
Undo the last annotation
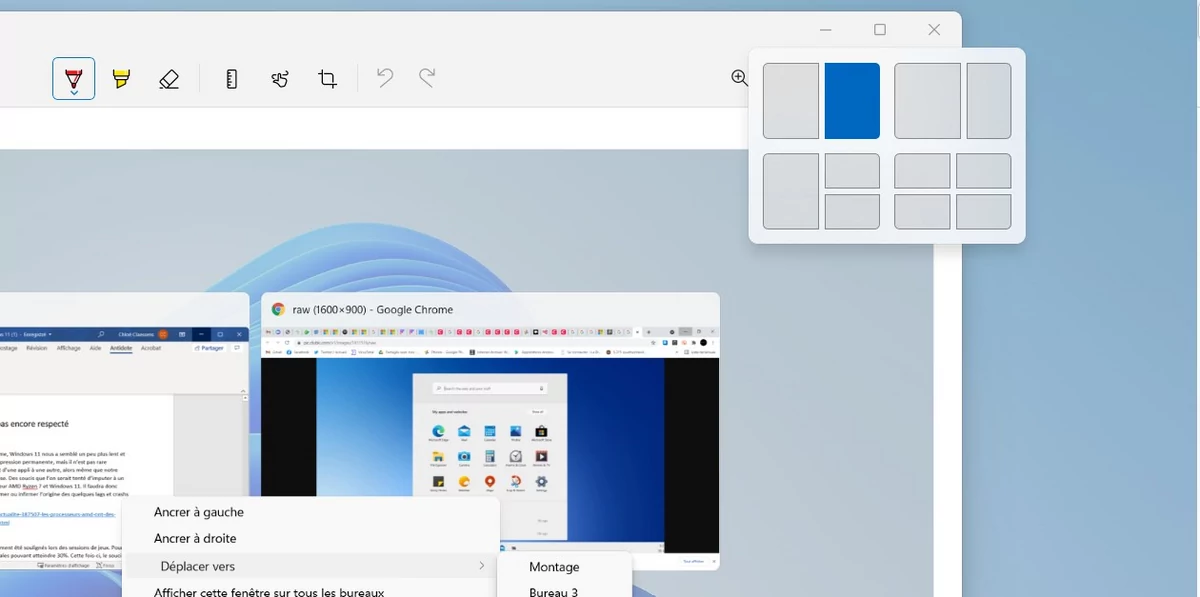click(x=385, y=78)
